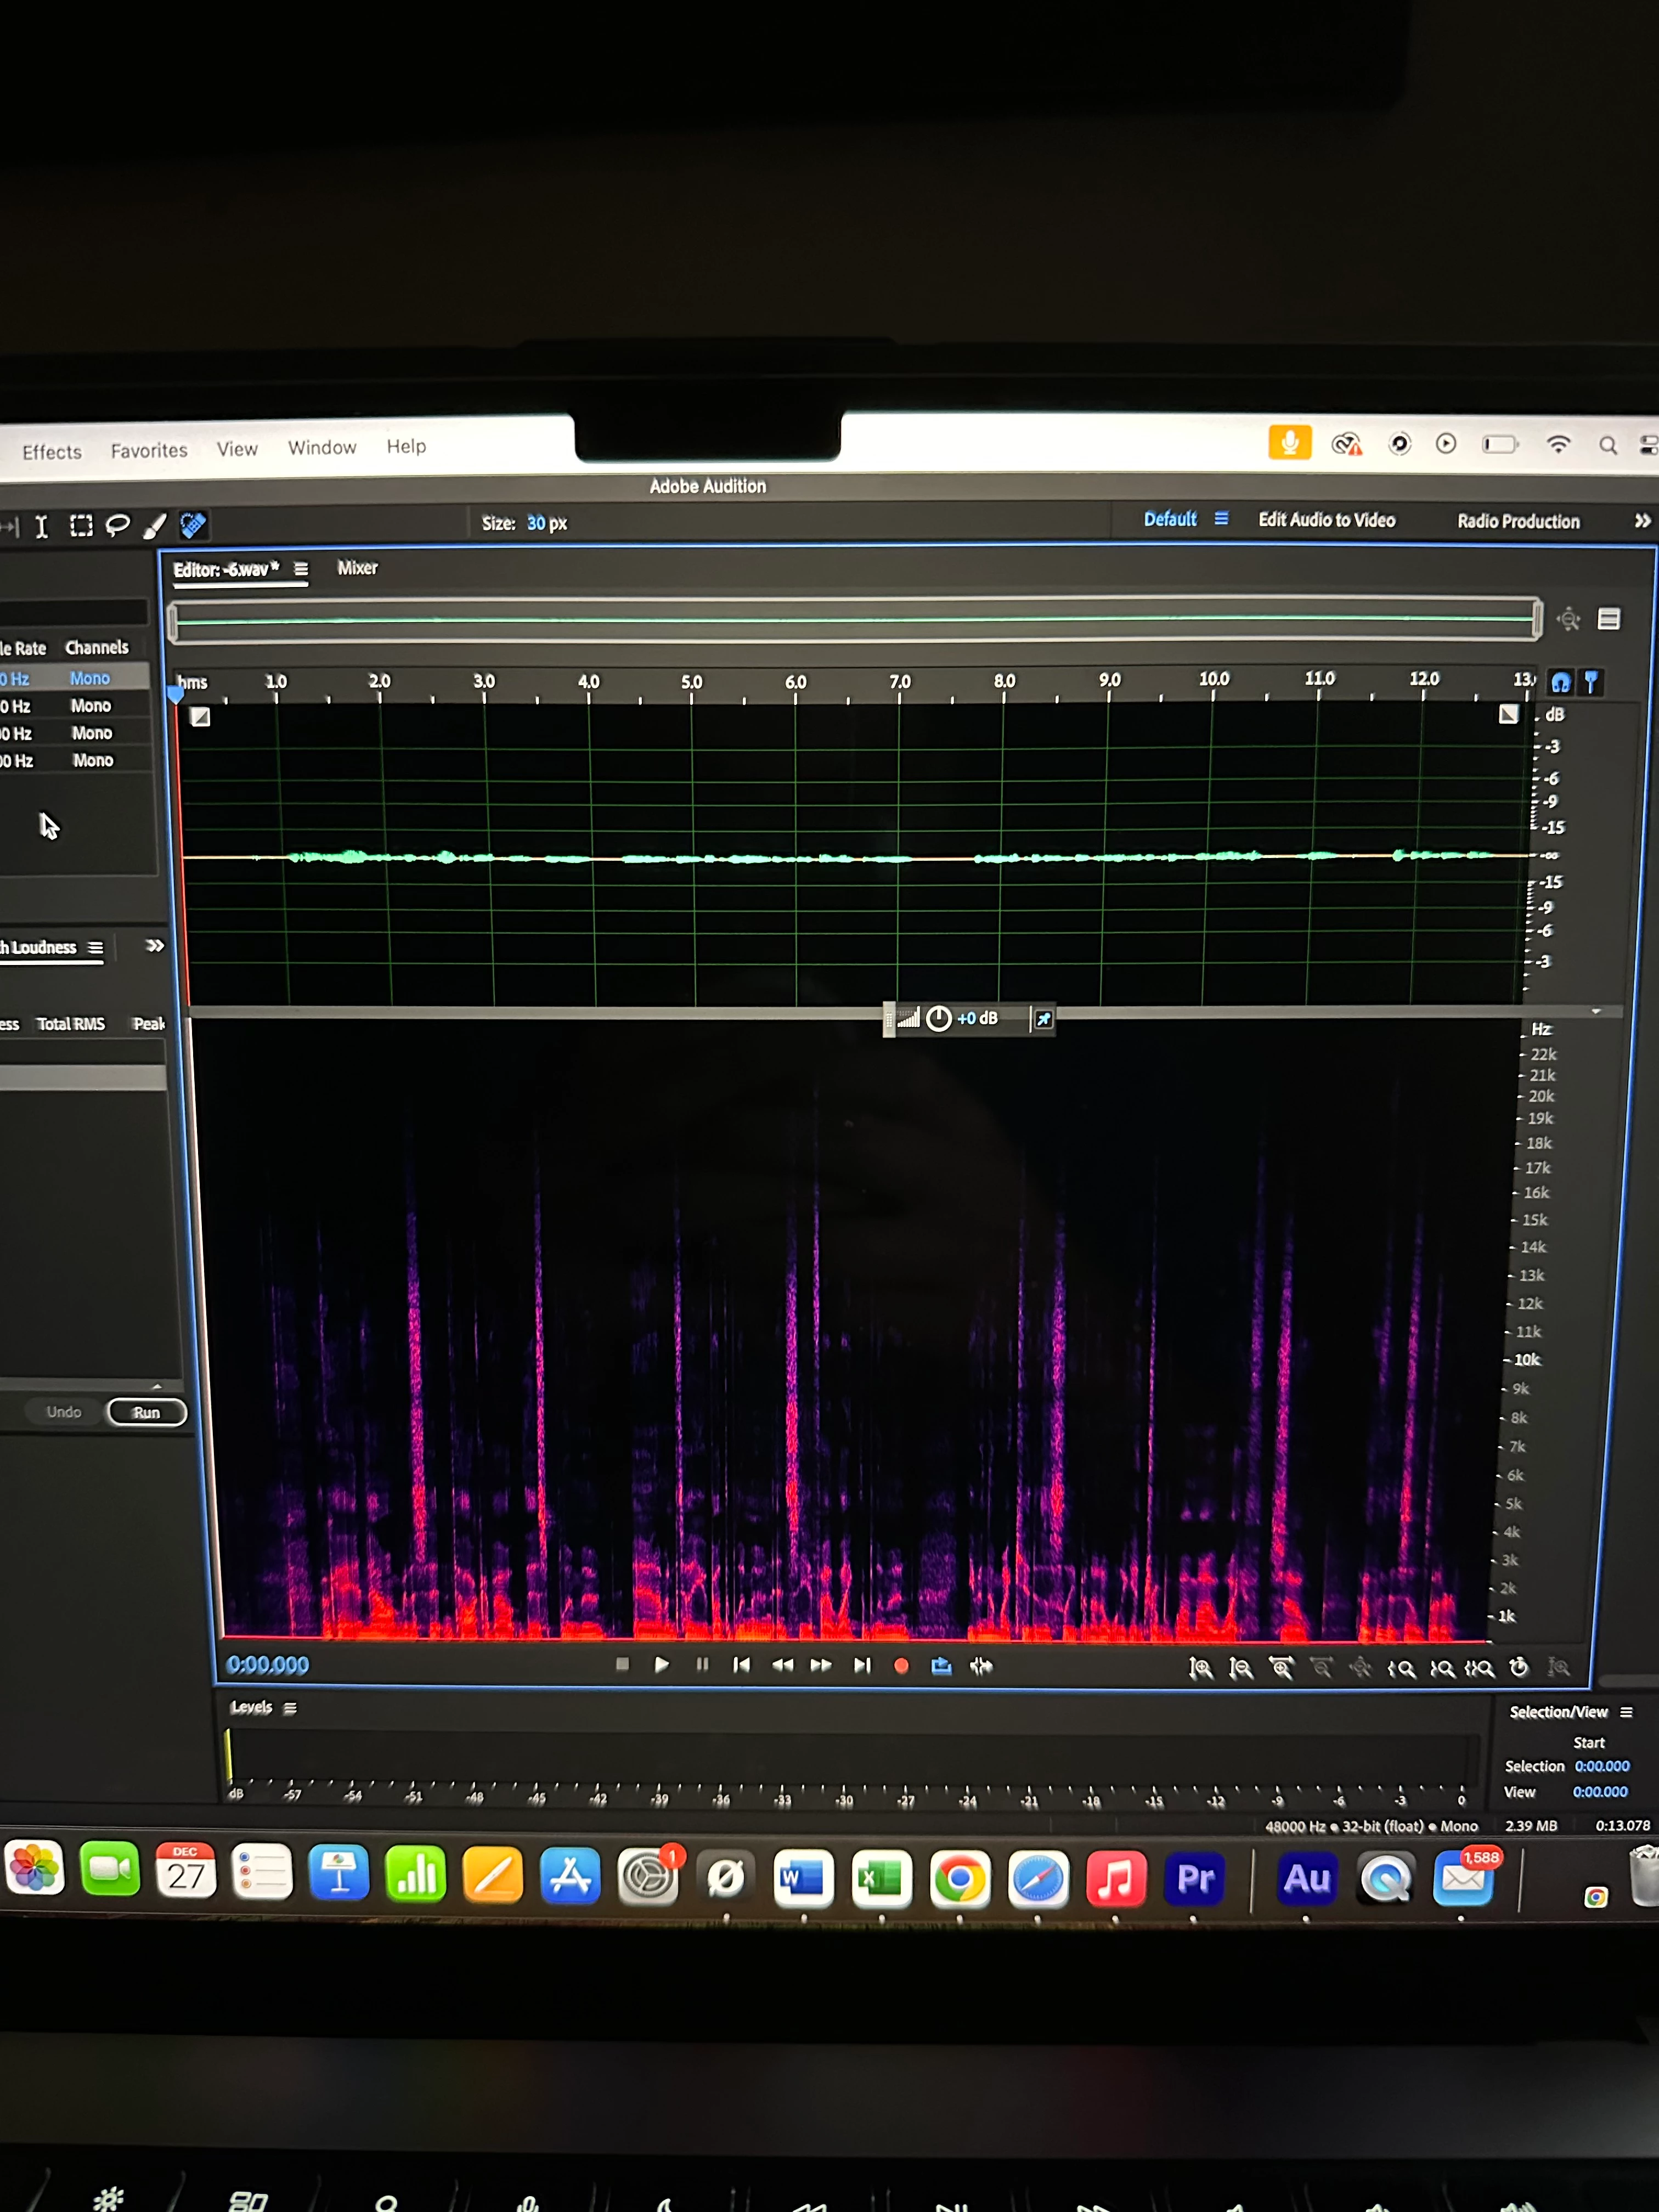Image resolution: width=1659 pixels, height=2212 pixels.
Task: Open the Editor panel hamburger menu
Action: click(301, 569)
